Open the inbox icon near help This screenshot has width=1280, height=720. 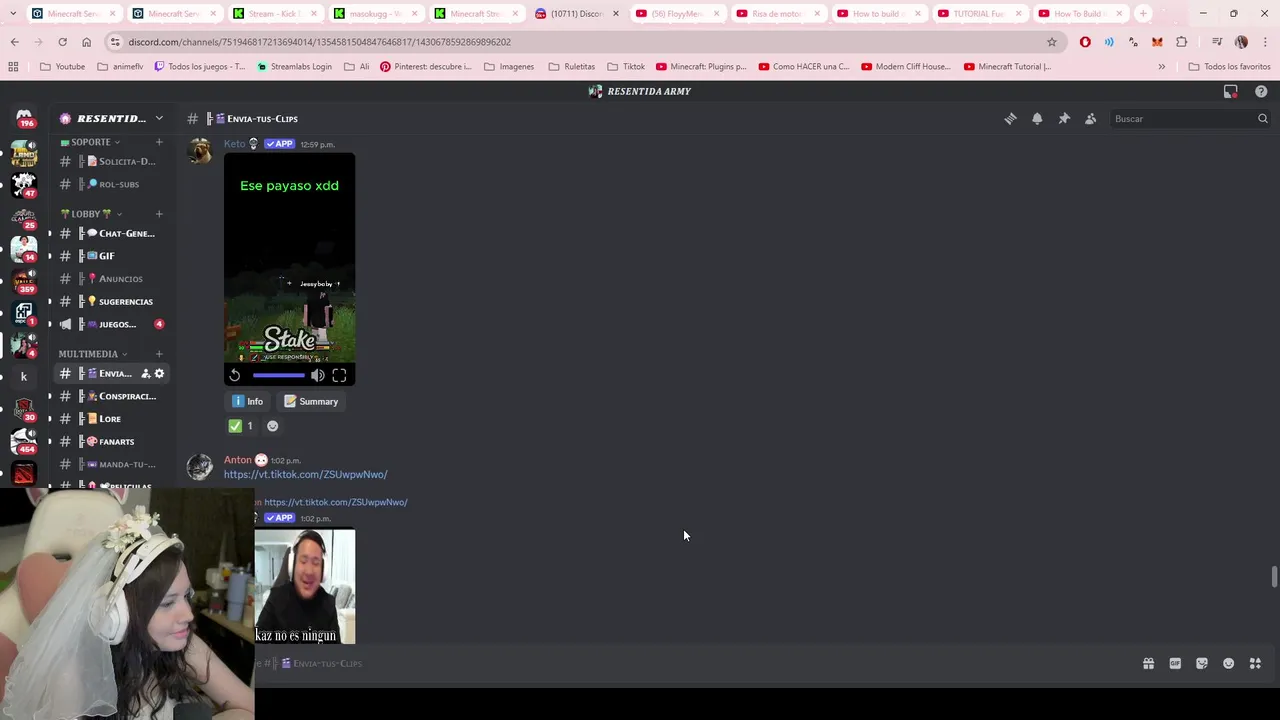coord(1231,91)
